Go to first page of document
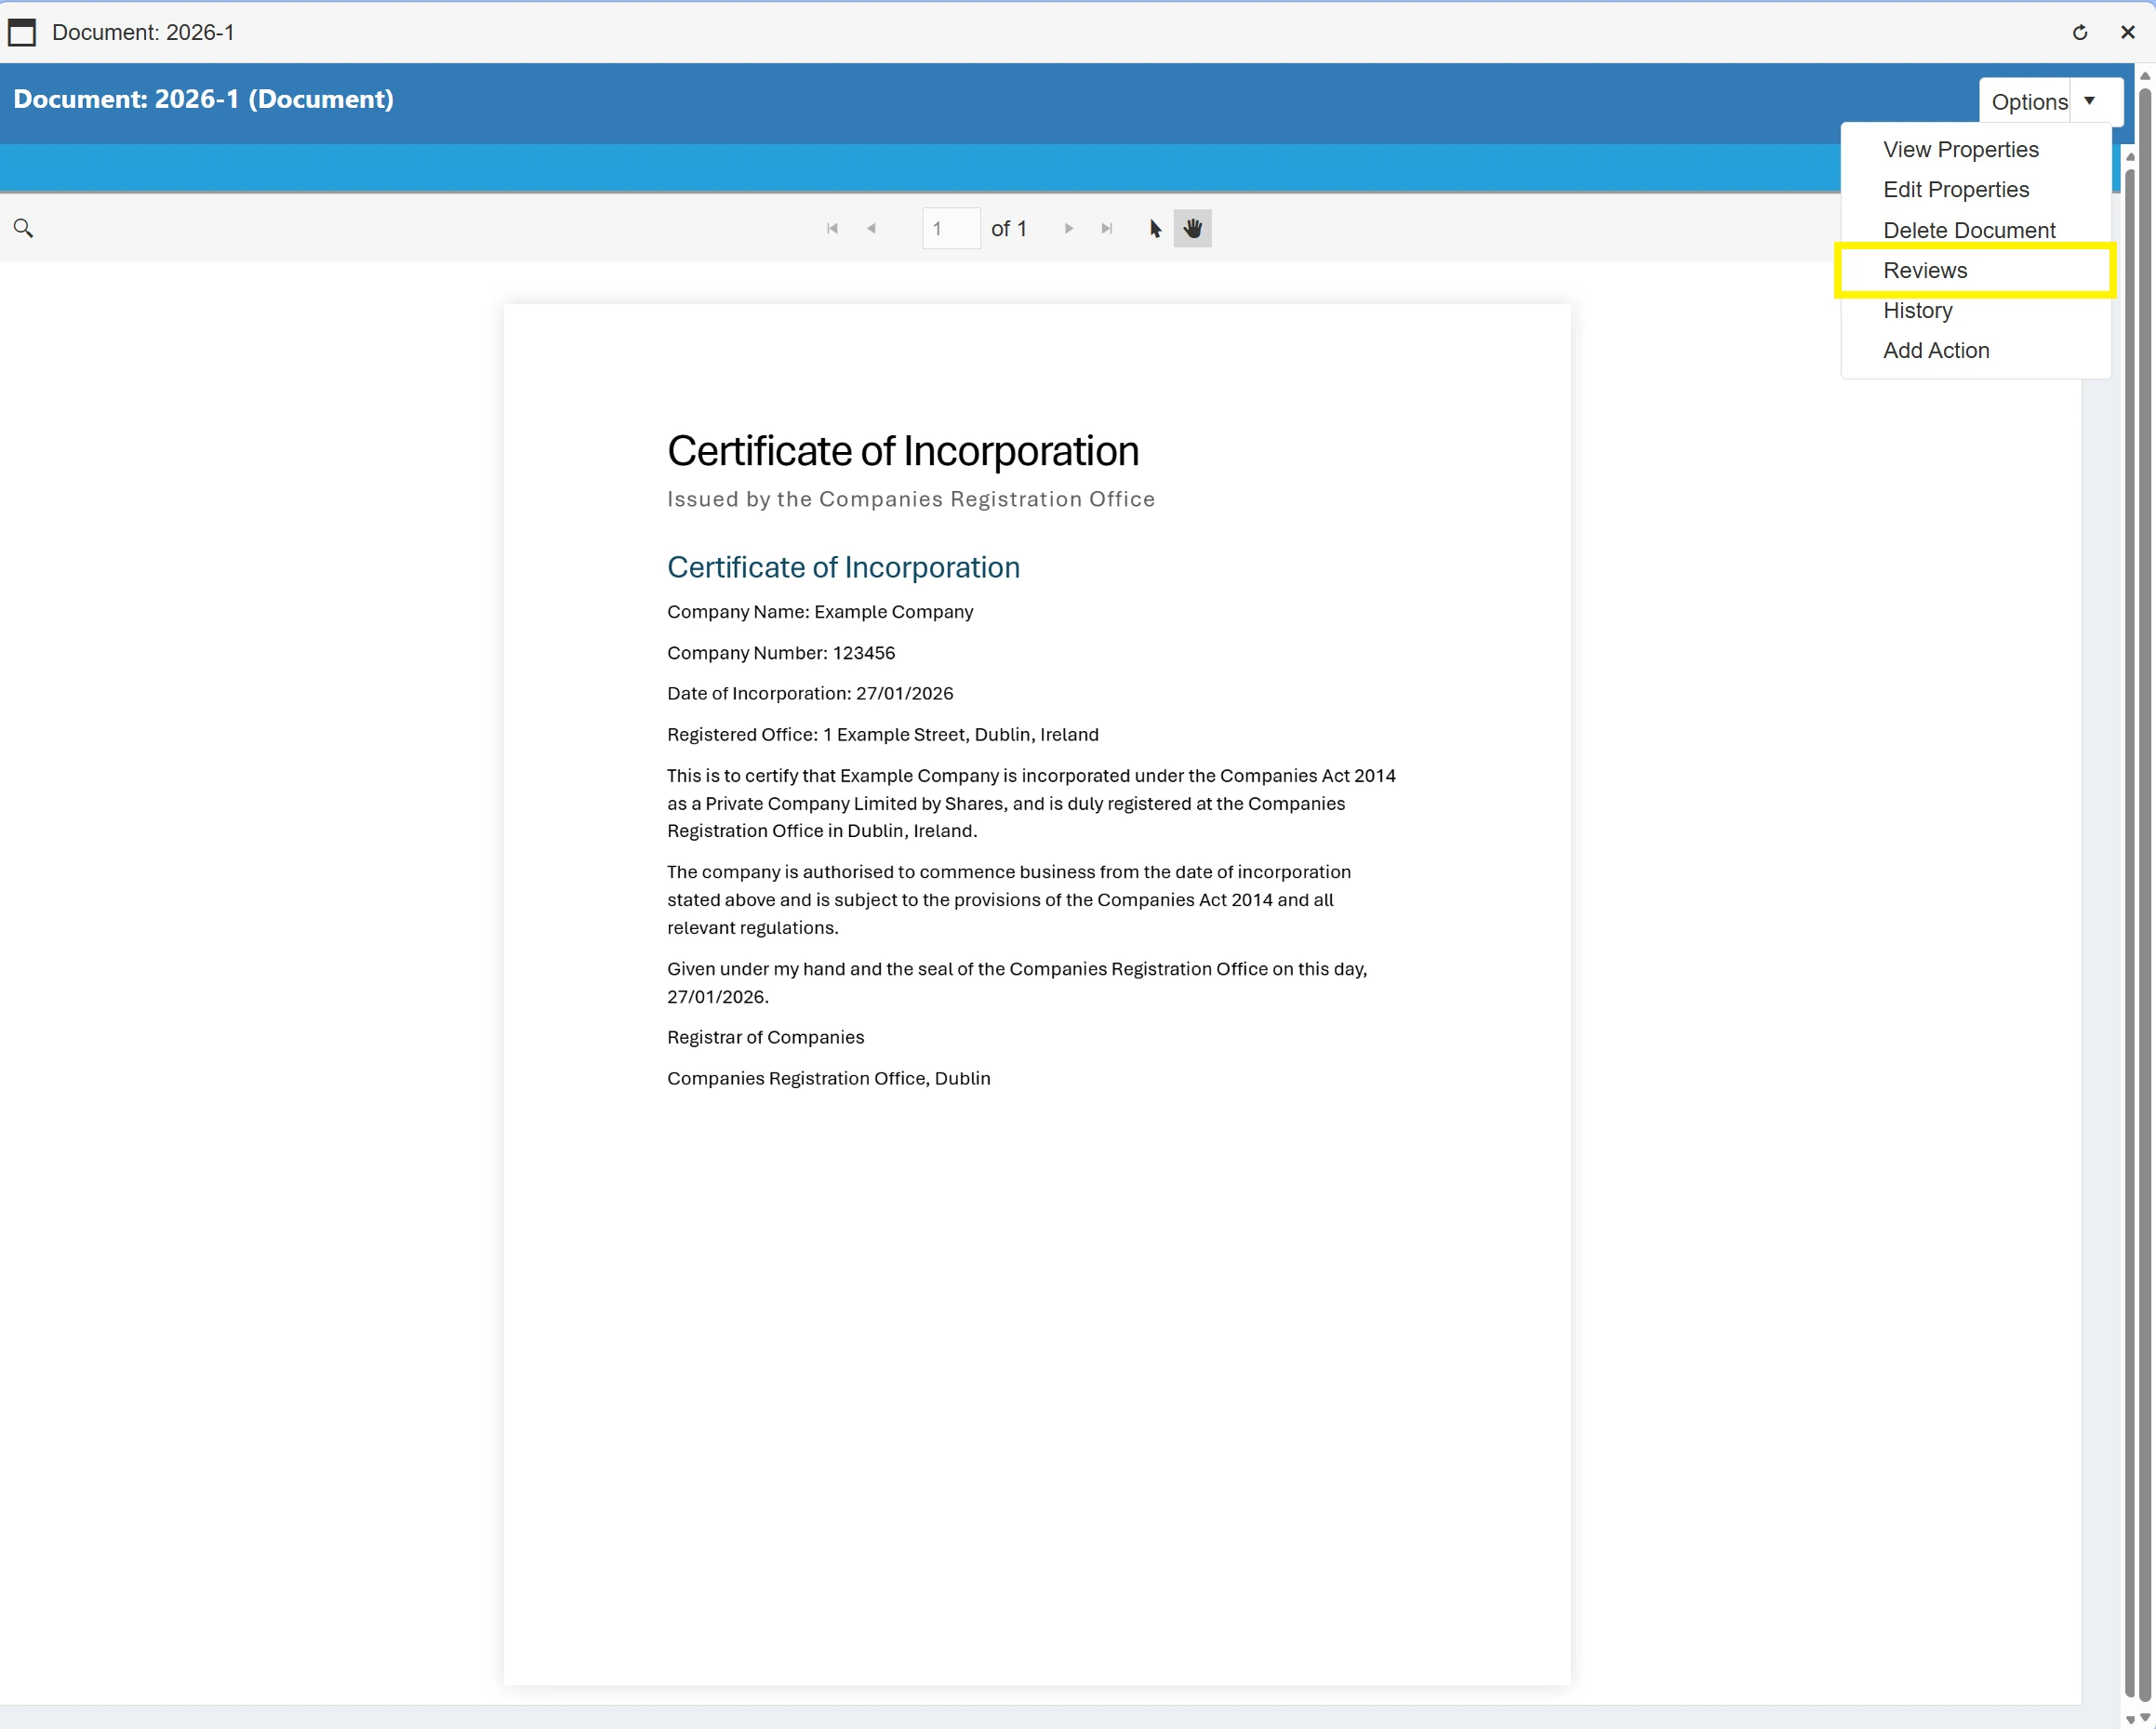The image size is (2156, 1729). (832, 228)
